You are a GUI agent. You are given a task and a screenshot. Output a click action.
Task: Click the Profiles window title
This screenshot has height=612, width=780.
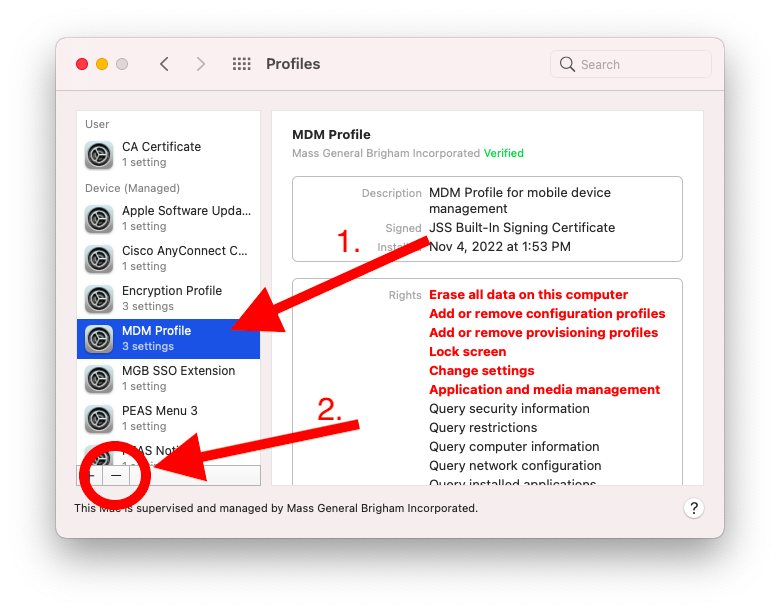click(x=293, y=64)
